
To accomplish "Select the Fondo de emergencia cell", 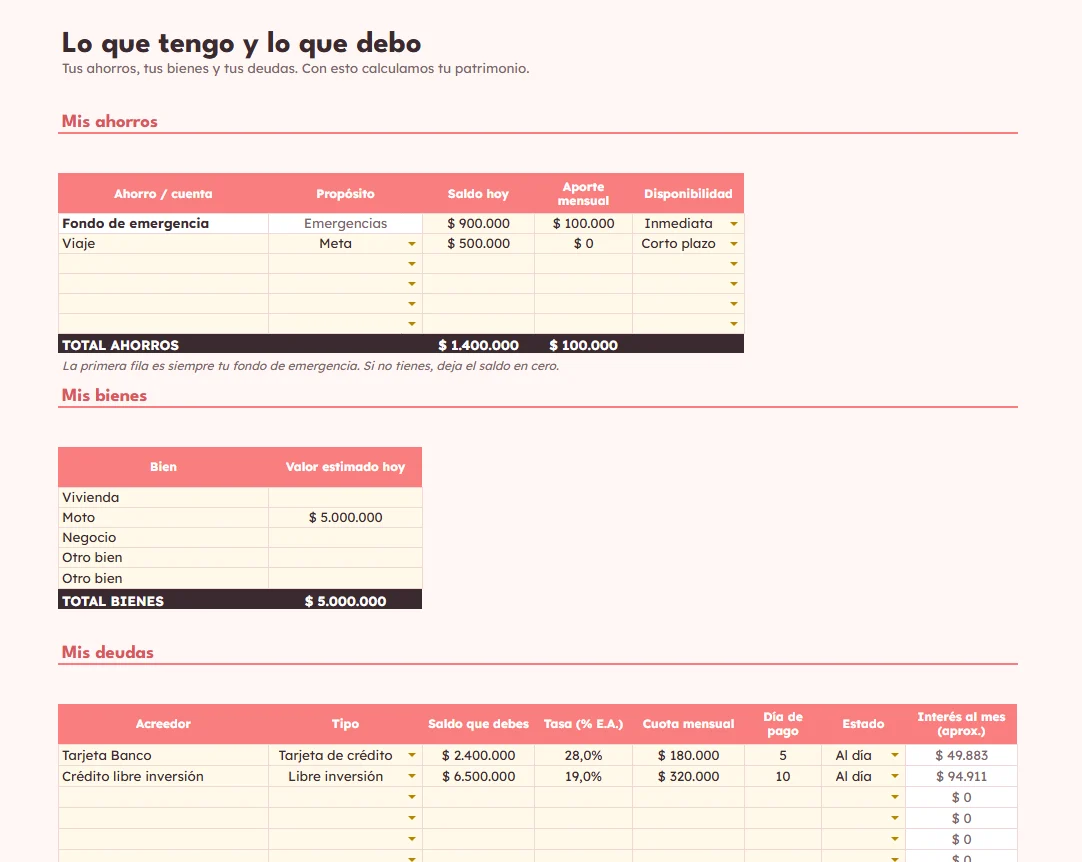I will [x=164, y=224].
